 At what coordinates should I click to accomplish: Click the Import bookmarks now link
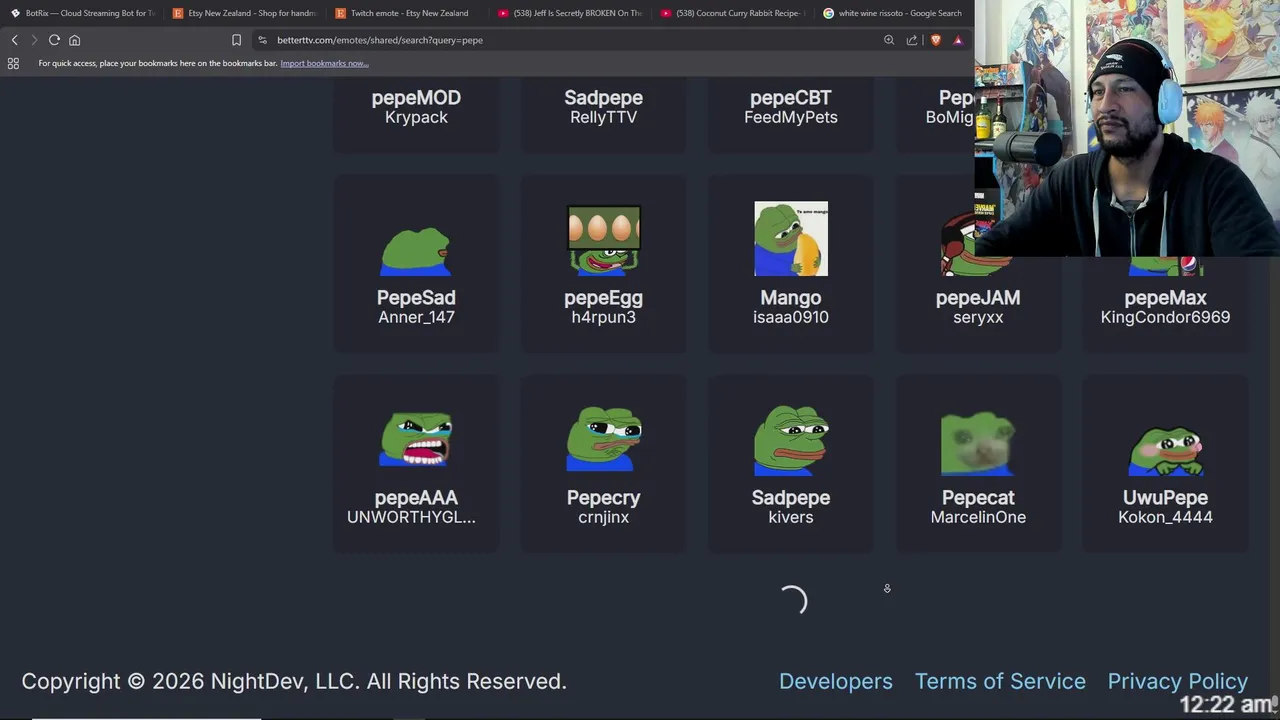click(x=324, y=63)
